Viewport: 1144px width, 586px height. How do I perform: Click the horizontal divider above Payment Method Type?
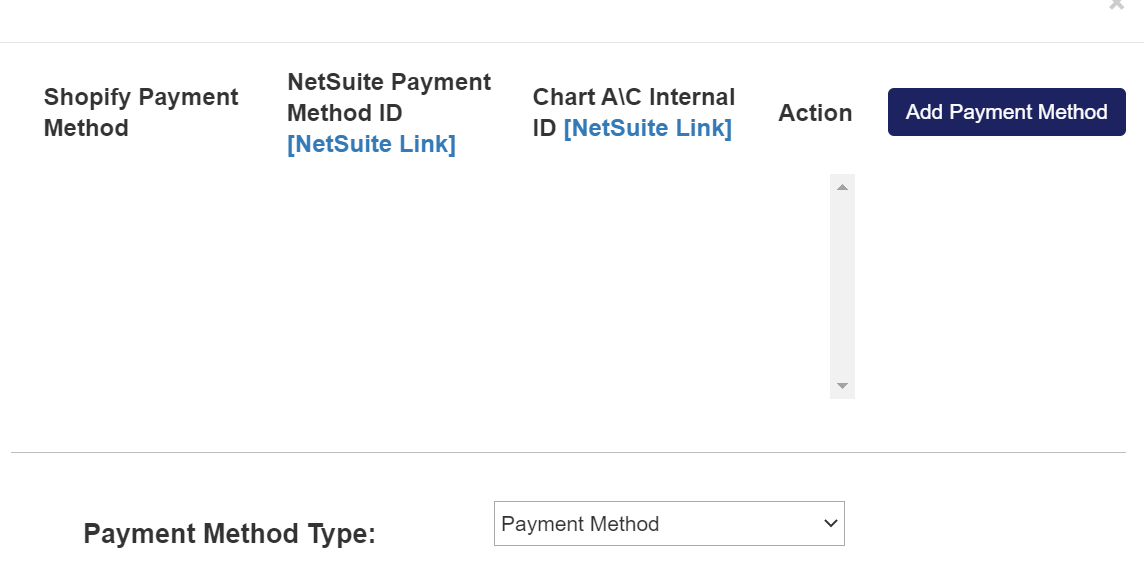568,452
